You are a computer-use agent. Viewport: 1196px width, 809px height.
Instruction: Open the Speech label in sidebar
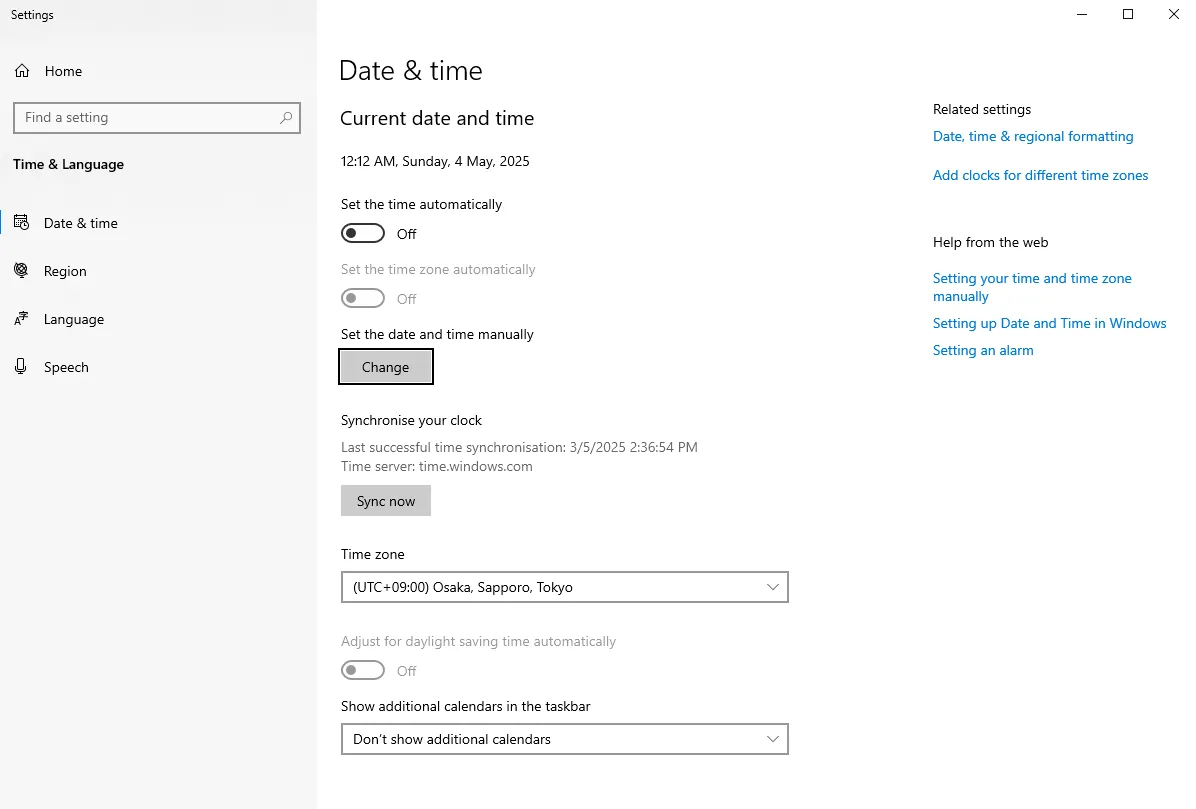click(x=66, y=367)
